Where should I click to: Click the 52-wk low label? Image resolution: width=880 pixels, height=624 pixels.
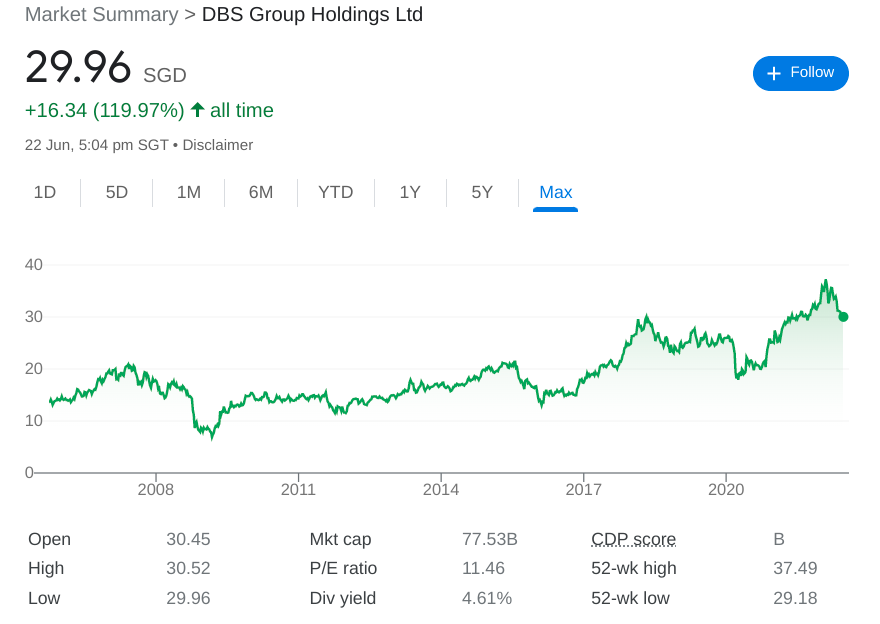[x=630, y=598]
